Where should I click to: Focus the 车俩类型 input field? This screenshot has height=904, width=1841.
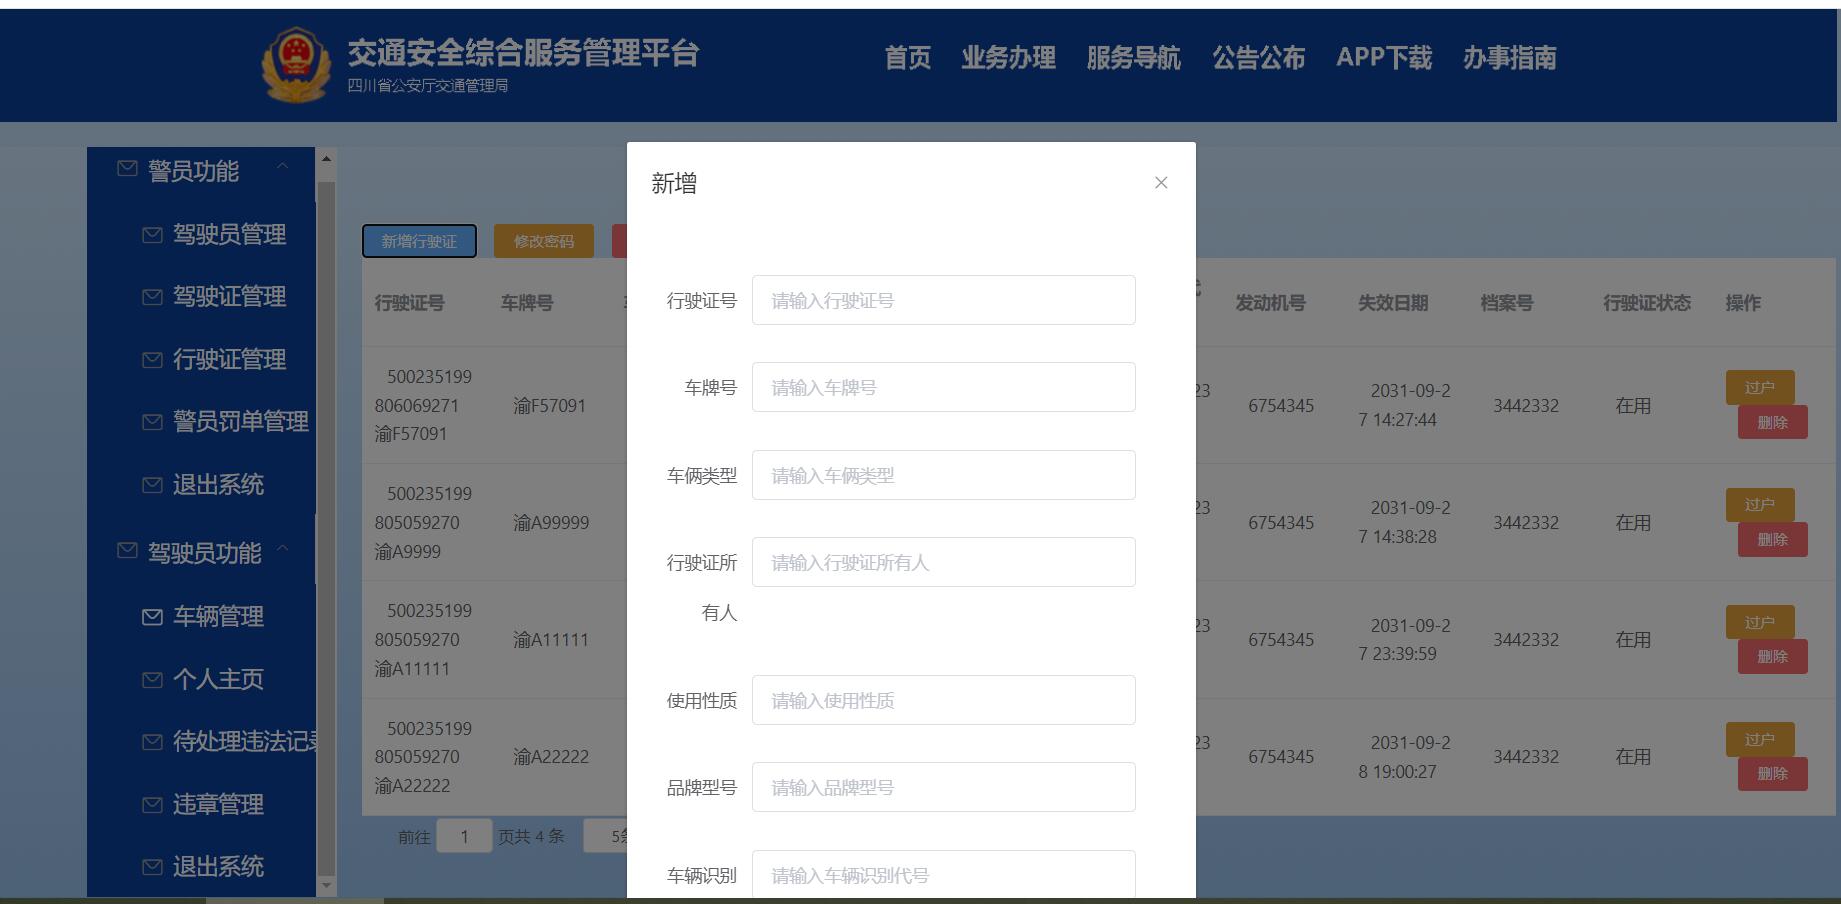click(944, 475)
